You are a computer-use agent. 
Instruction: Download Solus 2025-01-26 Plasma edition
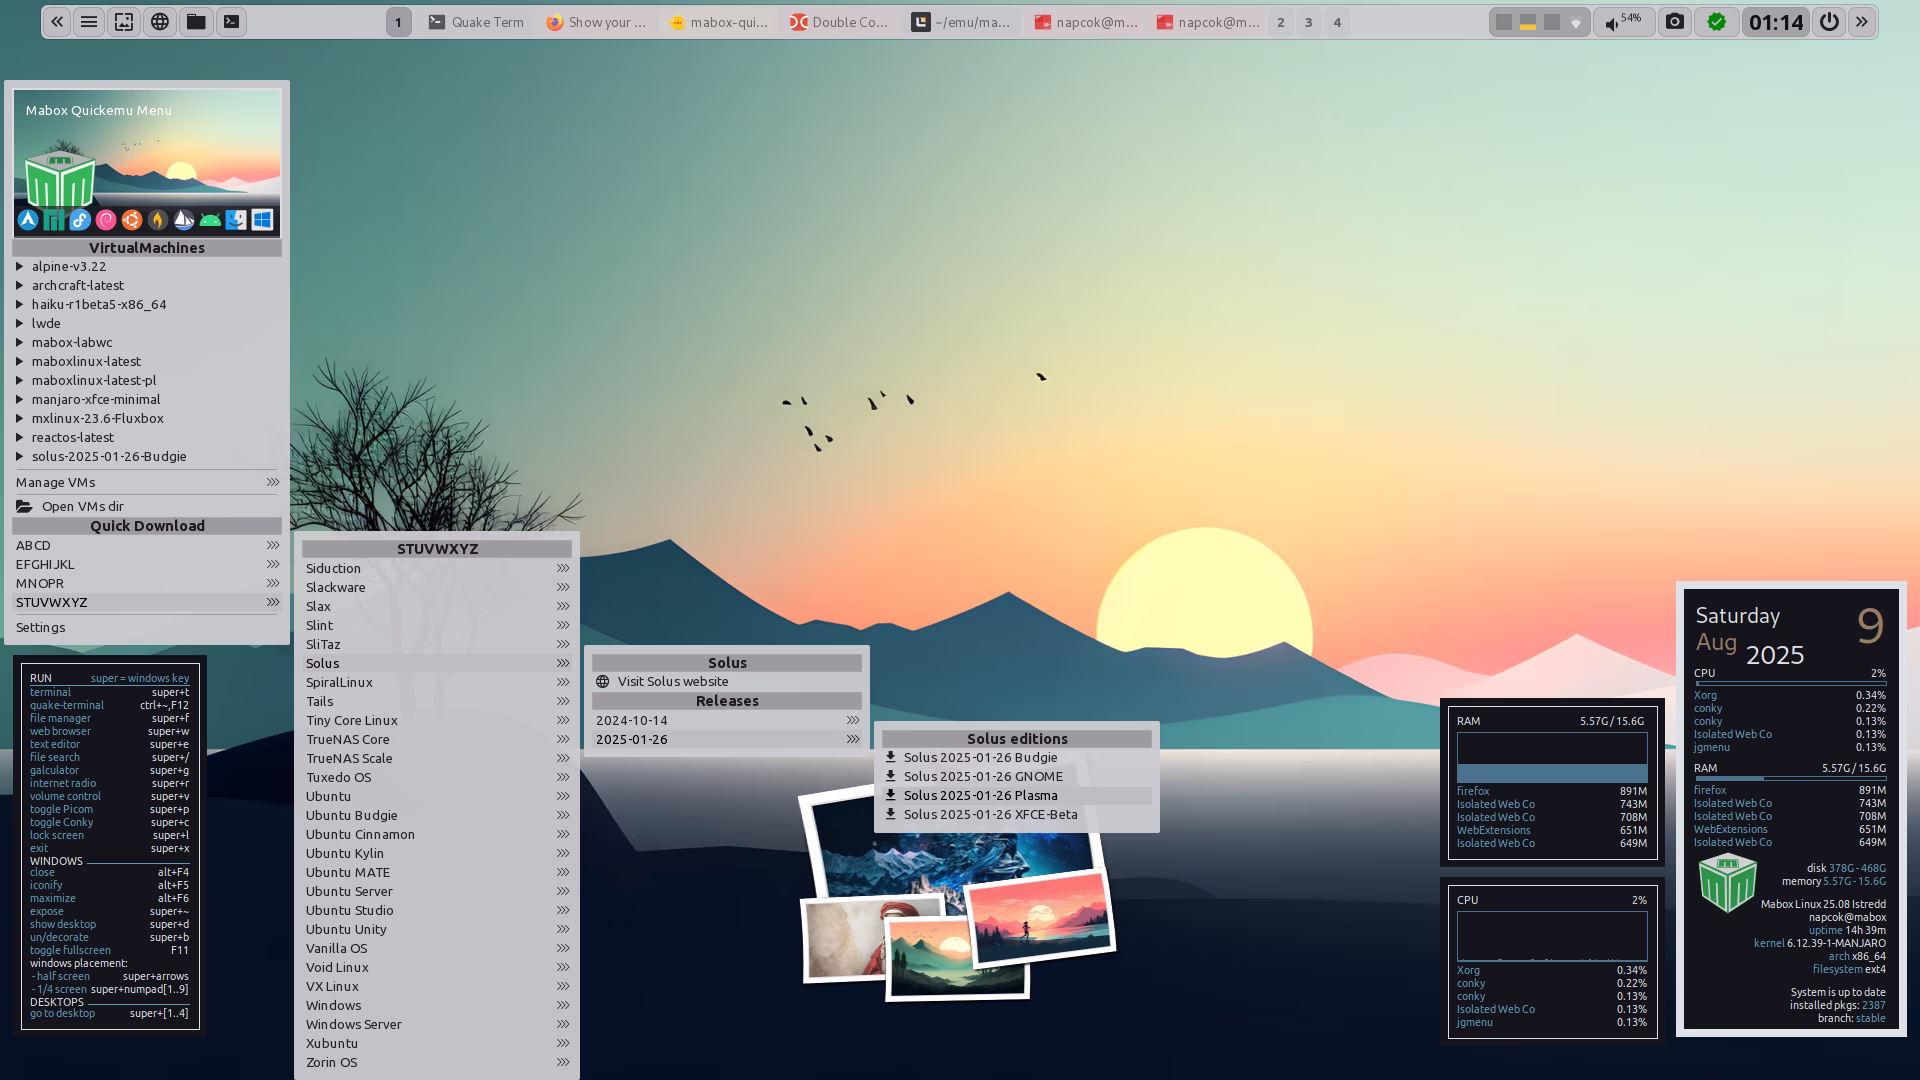[980, 795]
